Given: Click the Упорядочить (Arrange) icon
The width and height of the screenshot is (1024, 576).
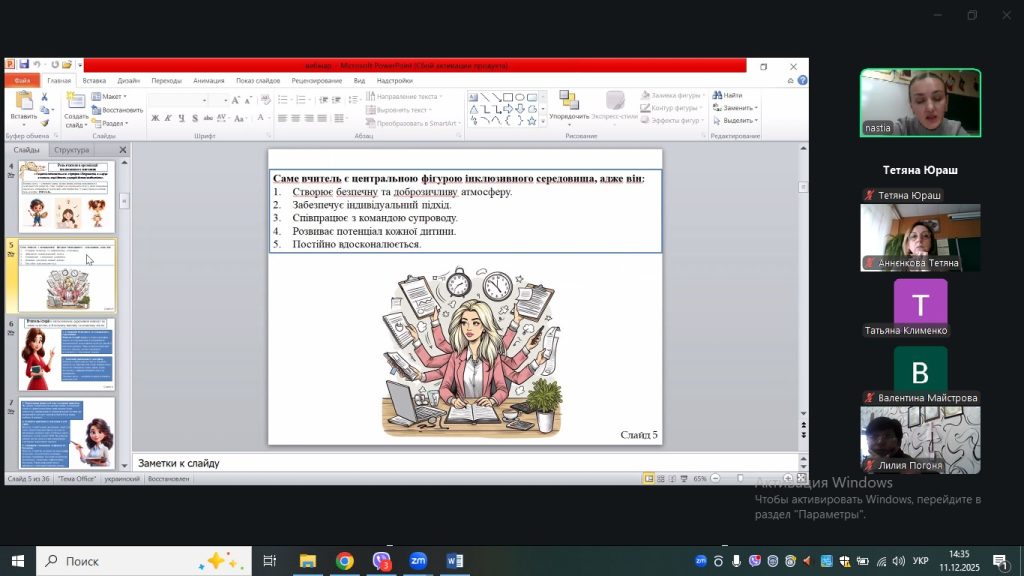Looking at the screenshot, I should (568, 104).
